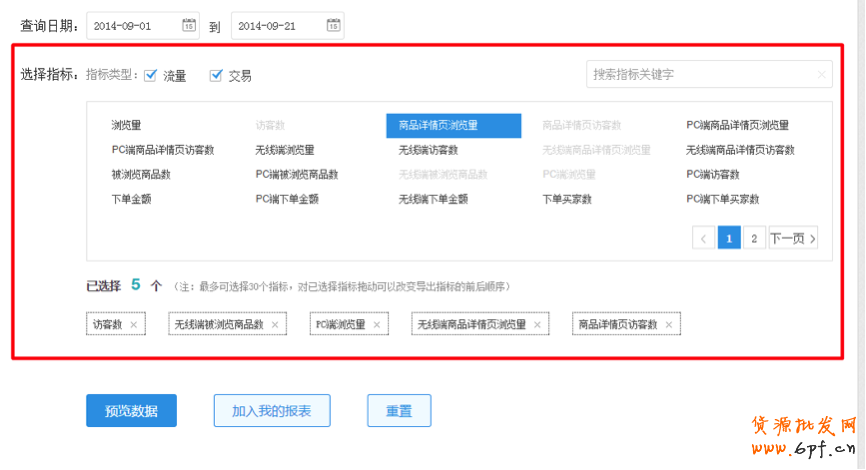Click the 访客数 selected tag label
Image resolution: width=866 pixels, height=470 pixels.
click(107, 325)
